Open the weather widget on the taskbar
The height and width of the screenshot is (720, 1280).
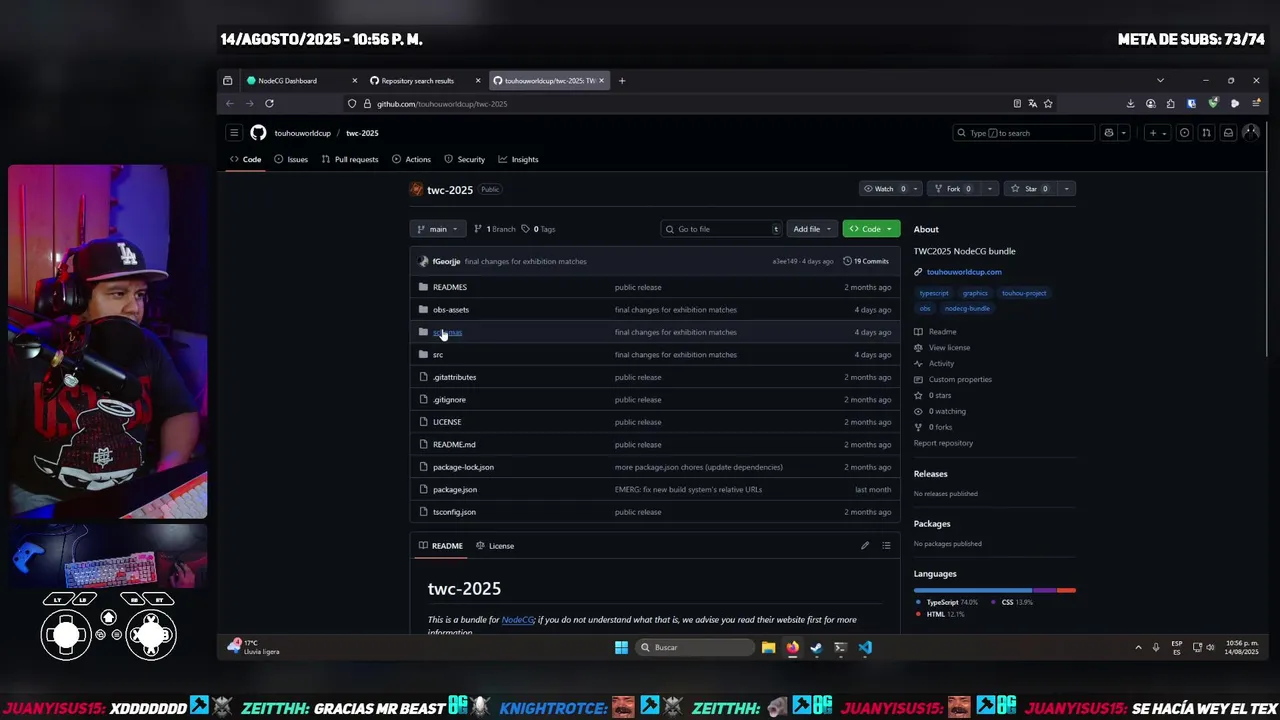click(x=254, y=647)
